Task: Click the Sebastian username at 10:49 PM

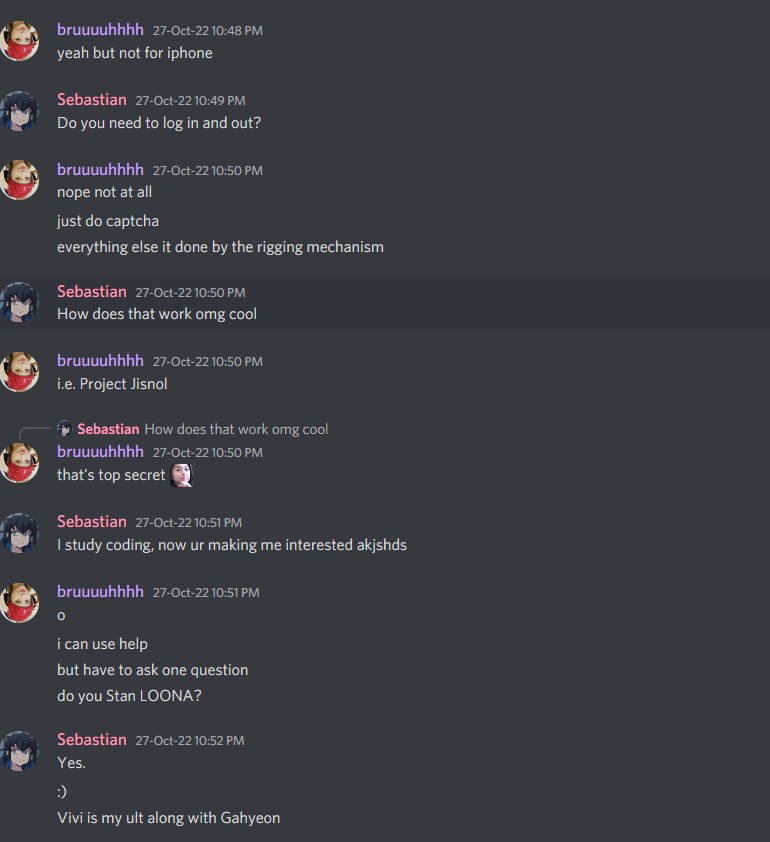Action: pyautogui.click(x=92, y=100)
